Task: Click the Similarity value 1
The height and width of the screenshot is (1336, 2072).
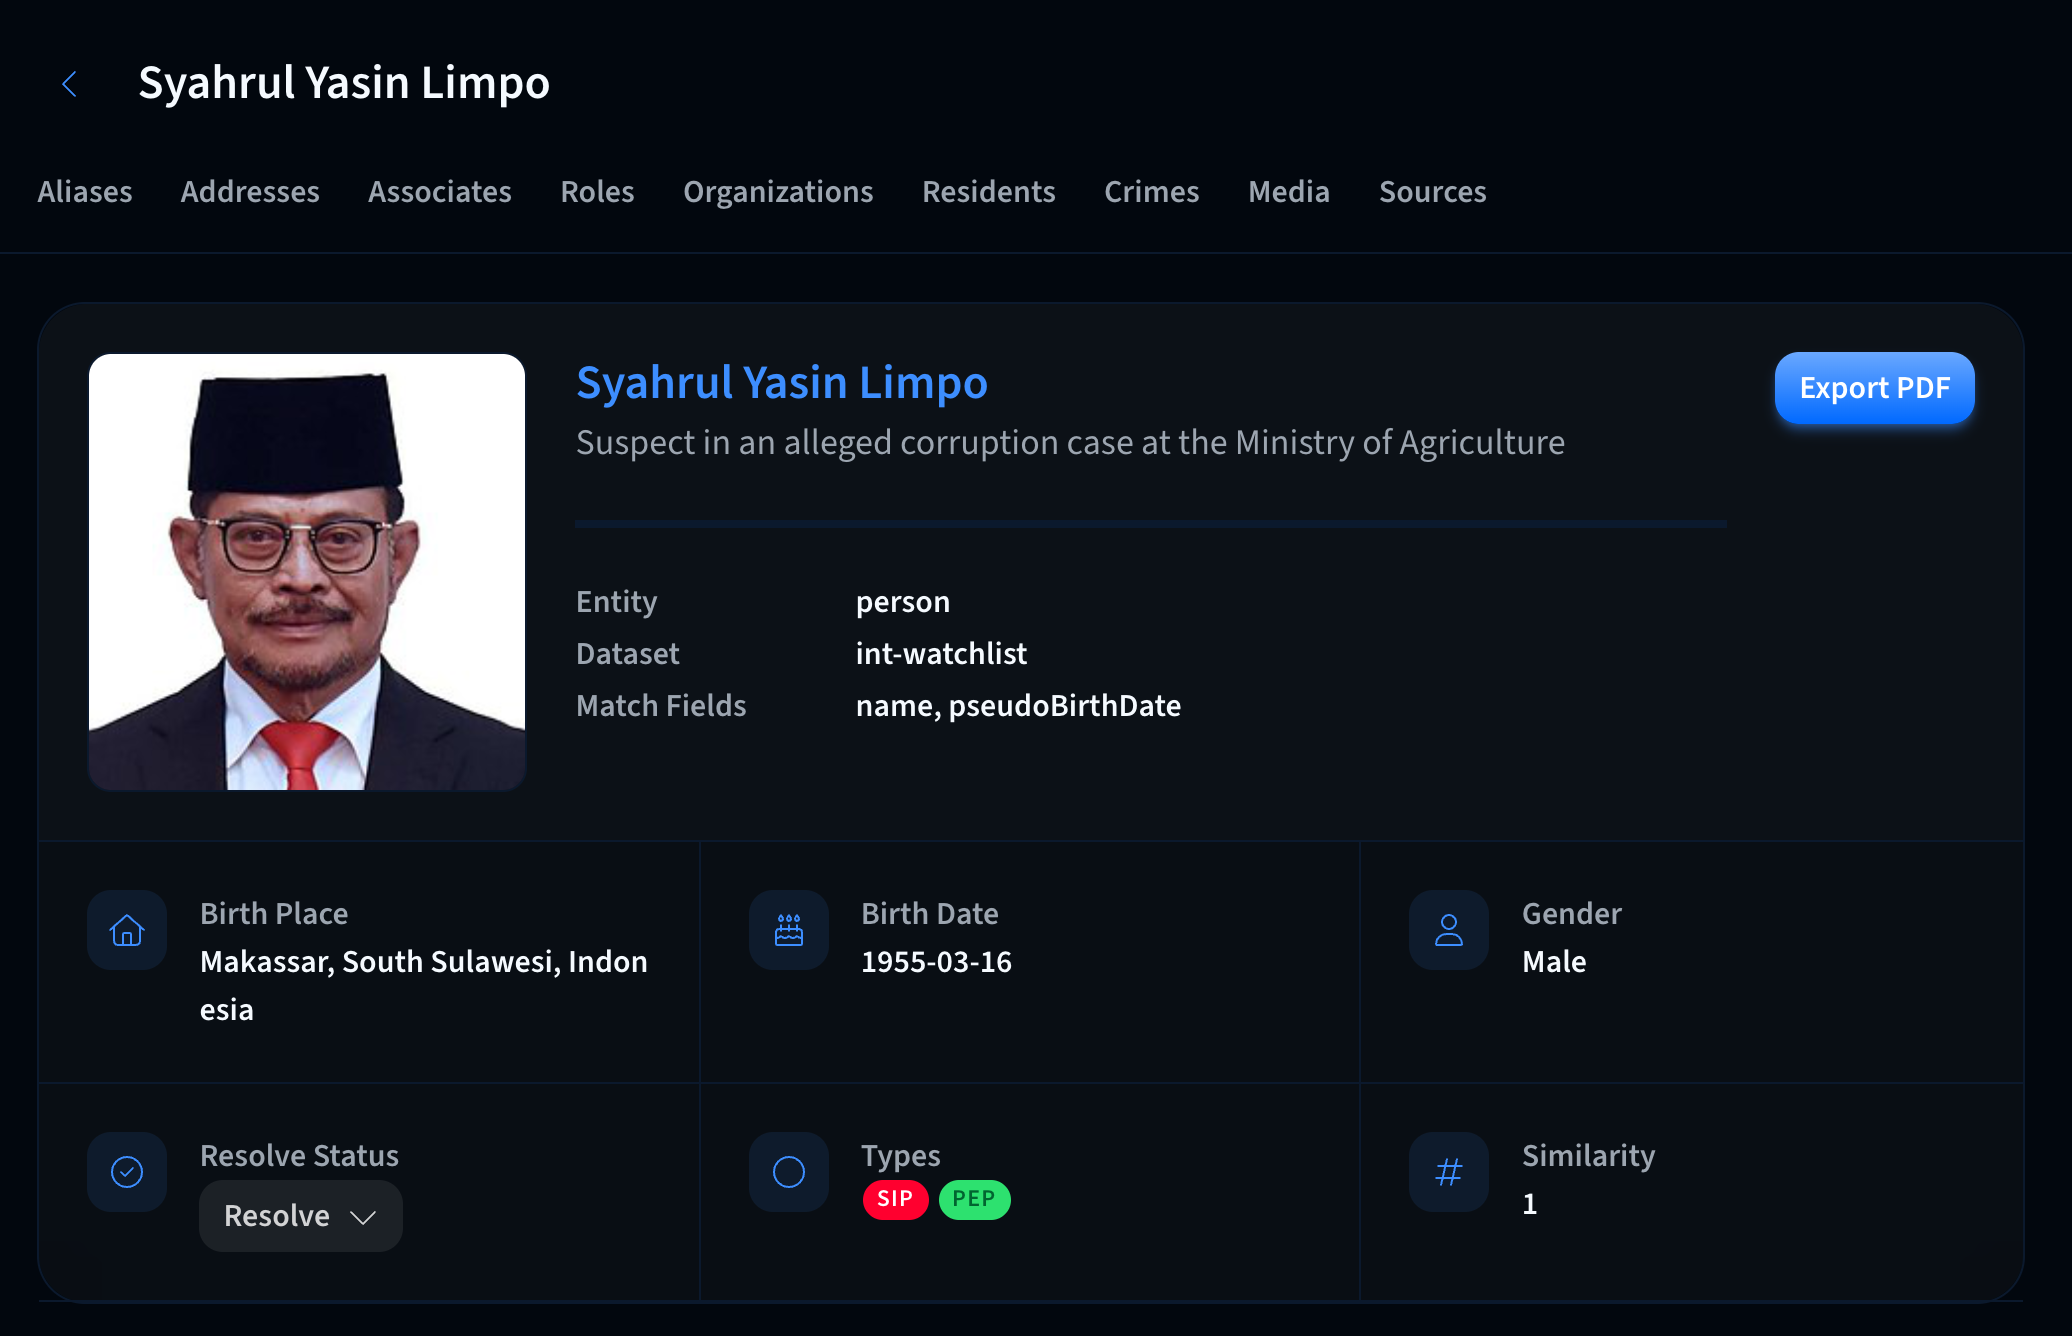Action: tap(1530, 1204)
